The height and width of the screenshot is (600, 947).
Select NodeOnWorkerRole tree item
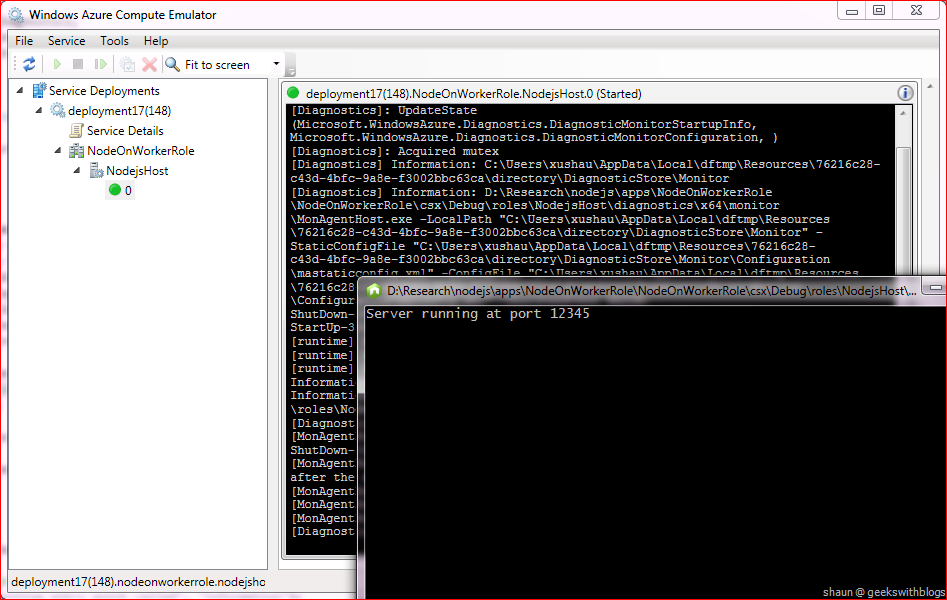[x=141, y=150]
